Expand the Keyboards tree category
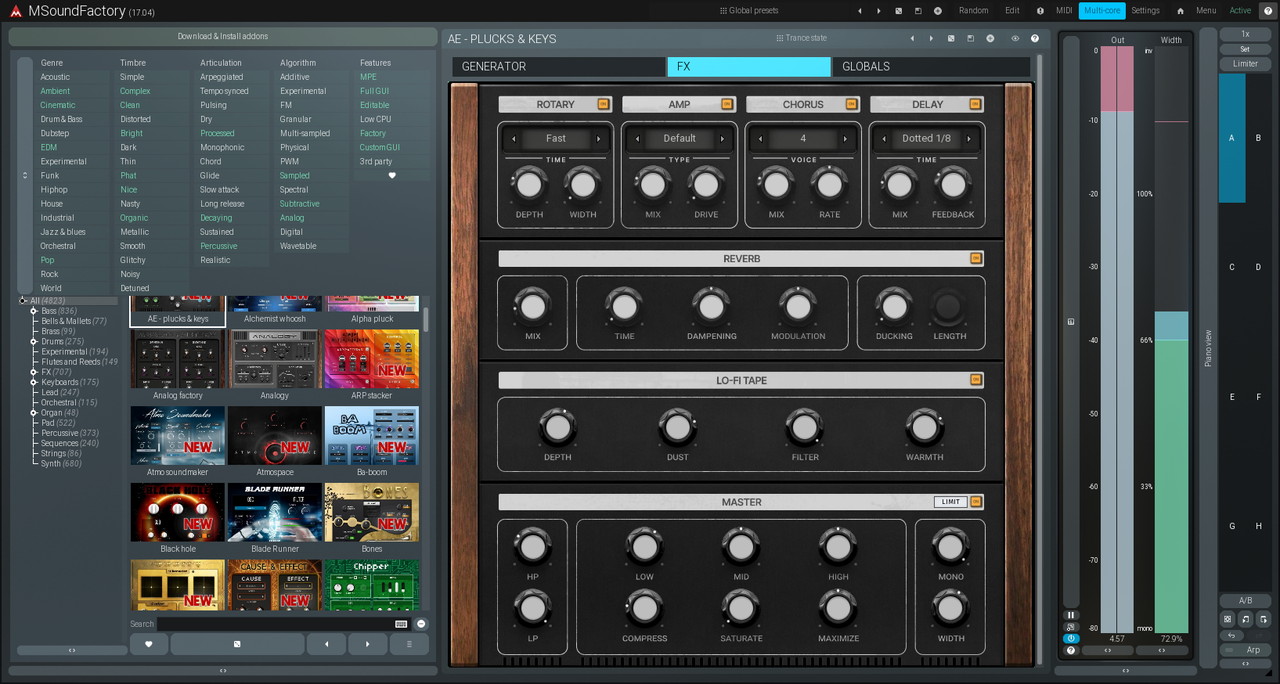The image size is (1280, 684). pos(33,382)
